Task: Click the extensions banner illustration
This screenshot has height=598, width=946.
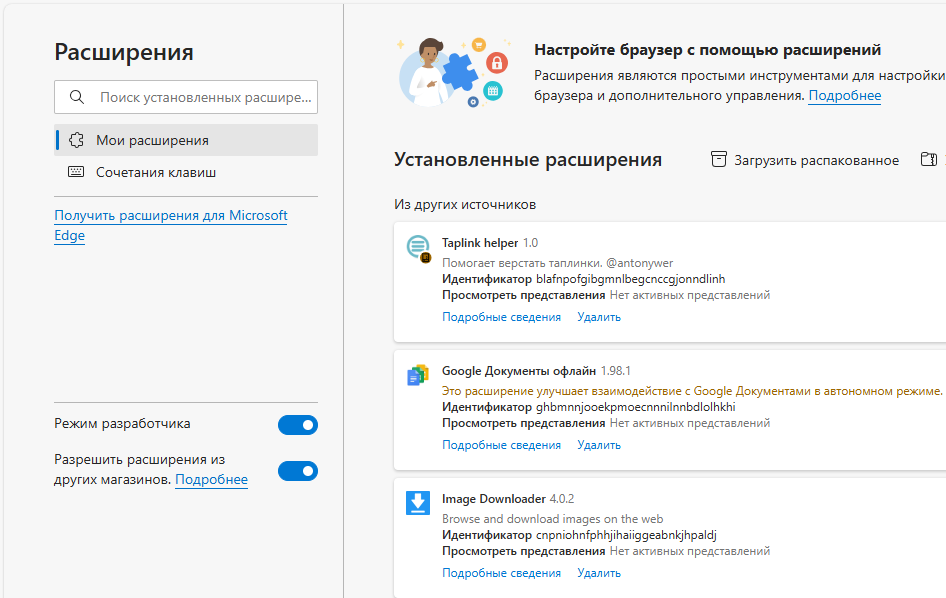Action: (454, 72)
